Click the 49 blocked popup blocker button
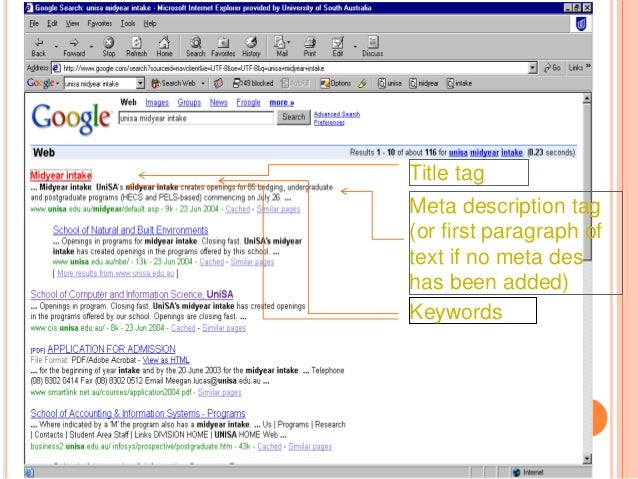The width and height of the screenshot is (638, 479). [x=253, y=83]
